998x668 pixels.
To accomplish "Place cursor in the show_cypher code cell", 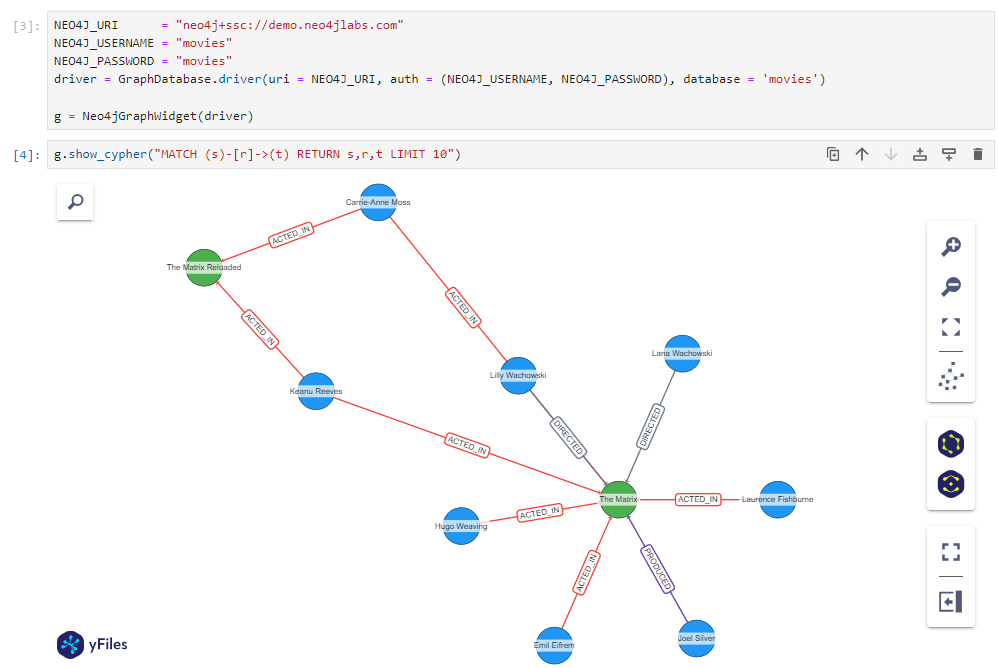I will [x=300, y=154].
